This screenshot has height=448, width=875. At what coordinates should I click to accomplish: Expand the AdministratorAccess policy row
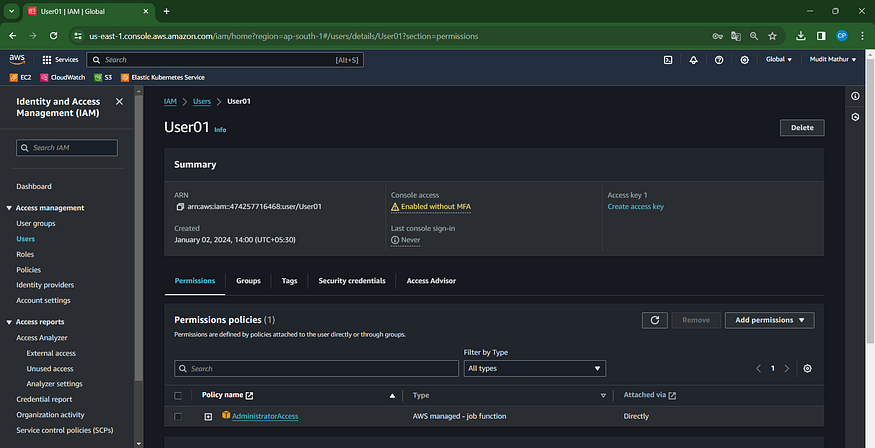point(208,417)
